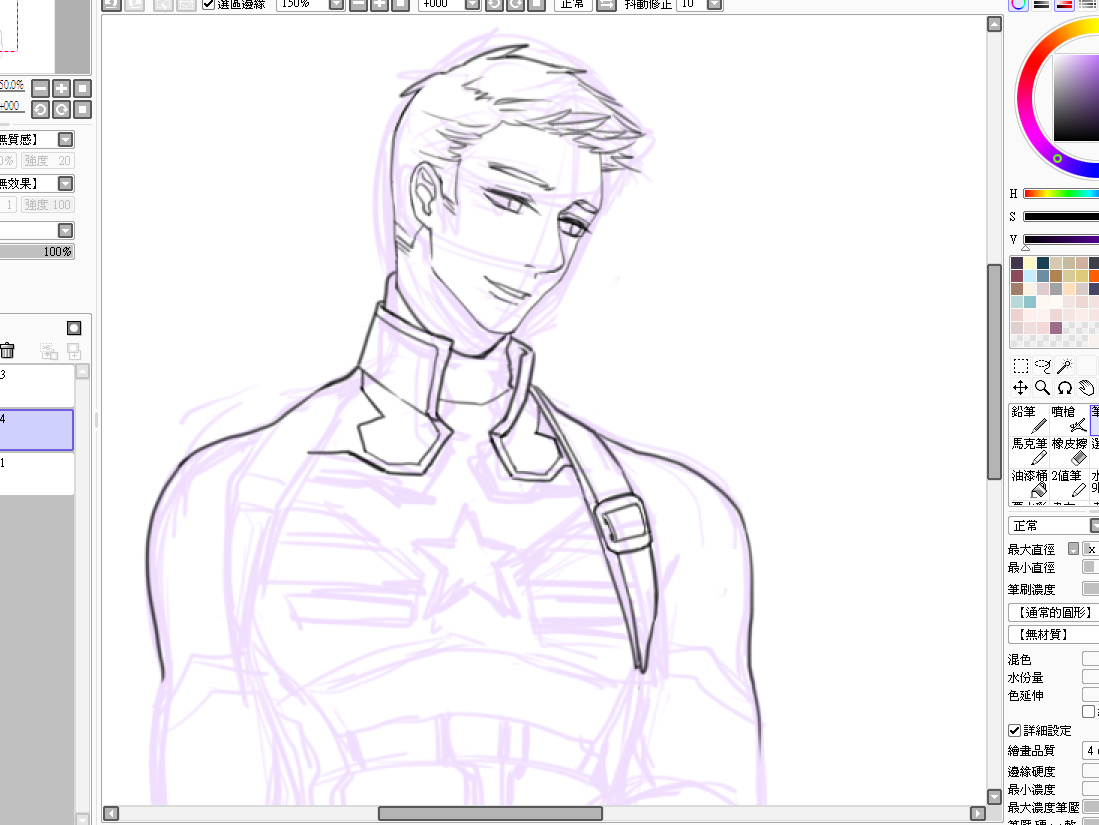Rotate canvas clockwise in navigator
1099x825 pixels.
click(62, 109)
